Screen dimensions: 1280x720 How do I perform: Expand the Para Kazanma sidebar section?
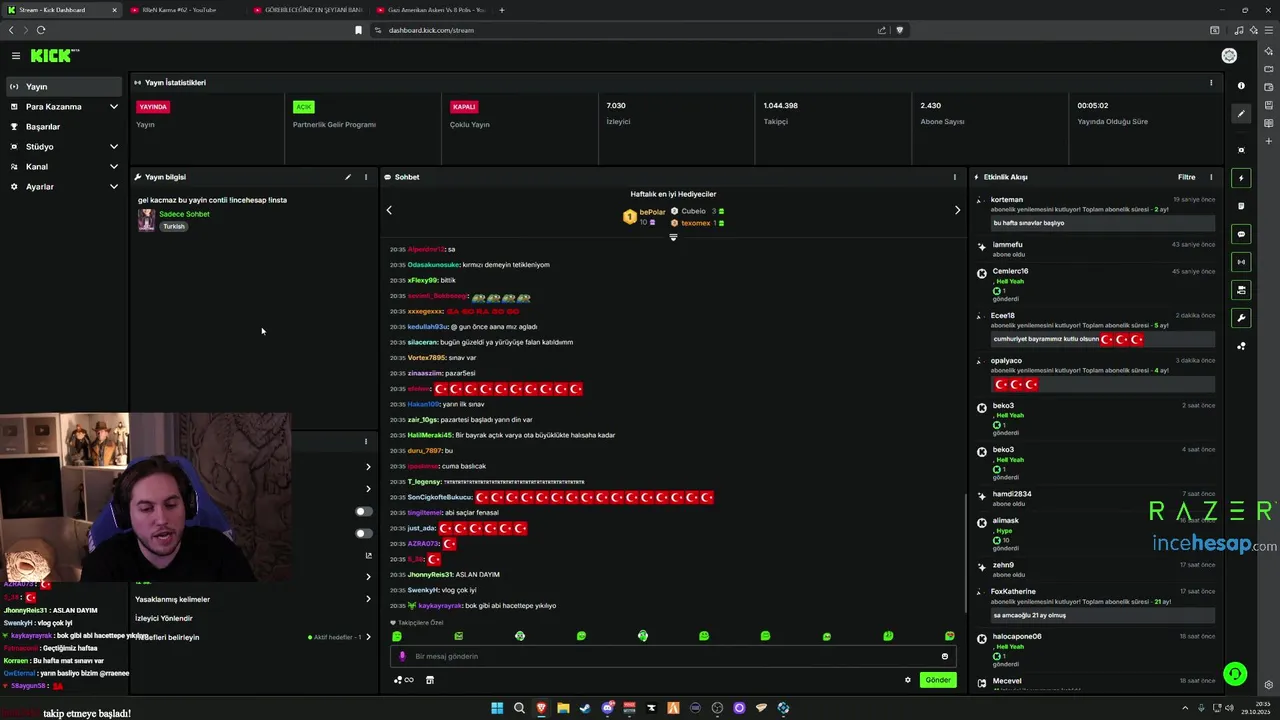(65, 107)
